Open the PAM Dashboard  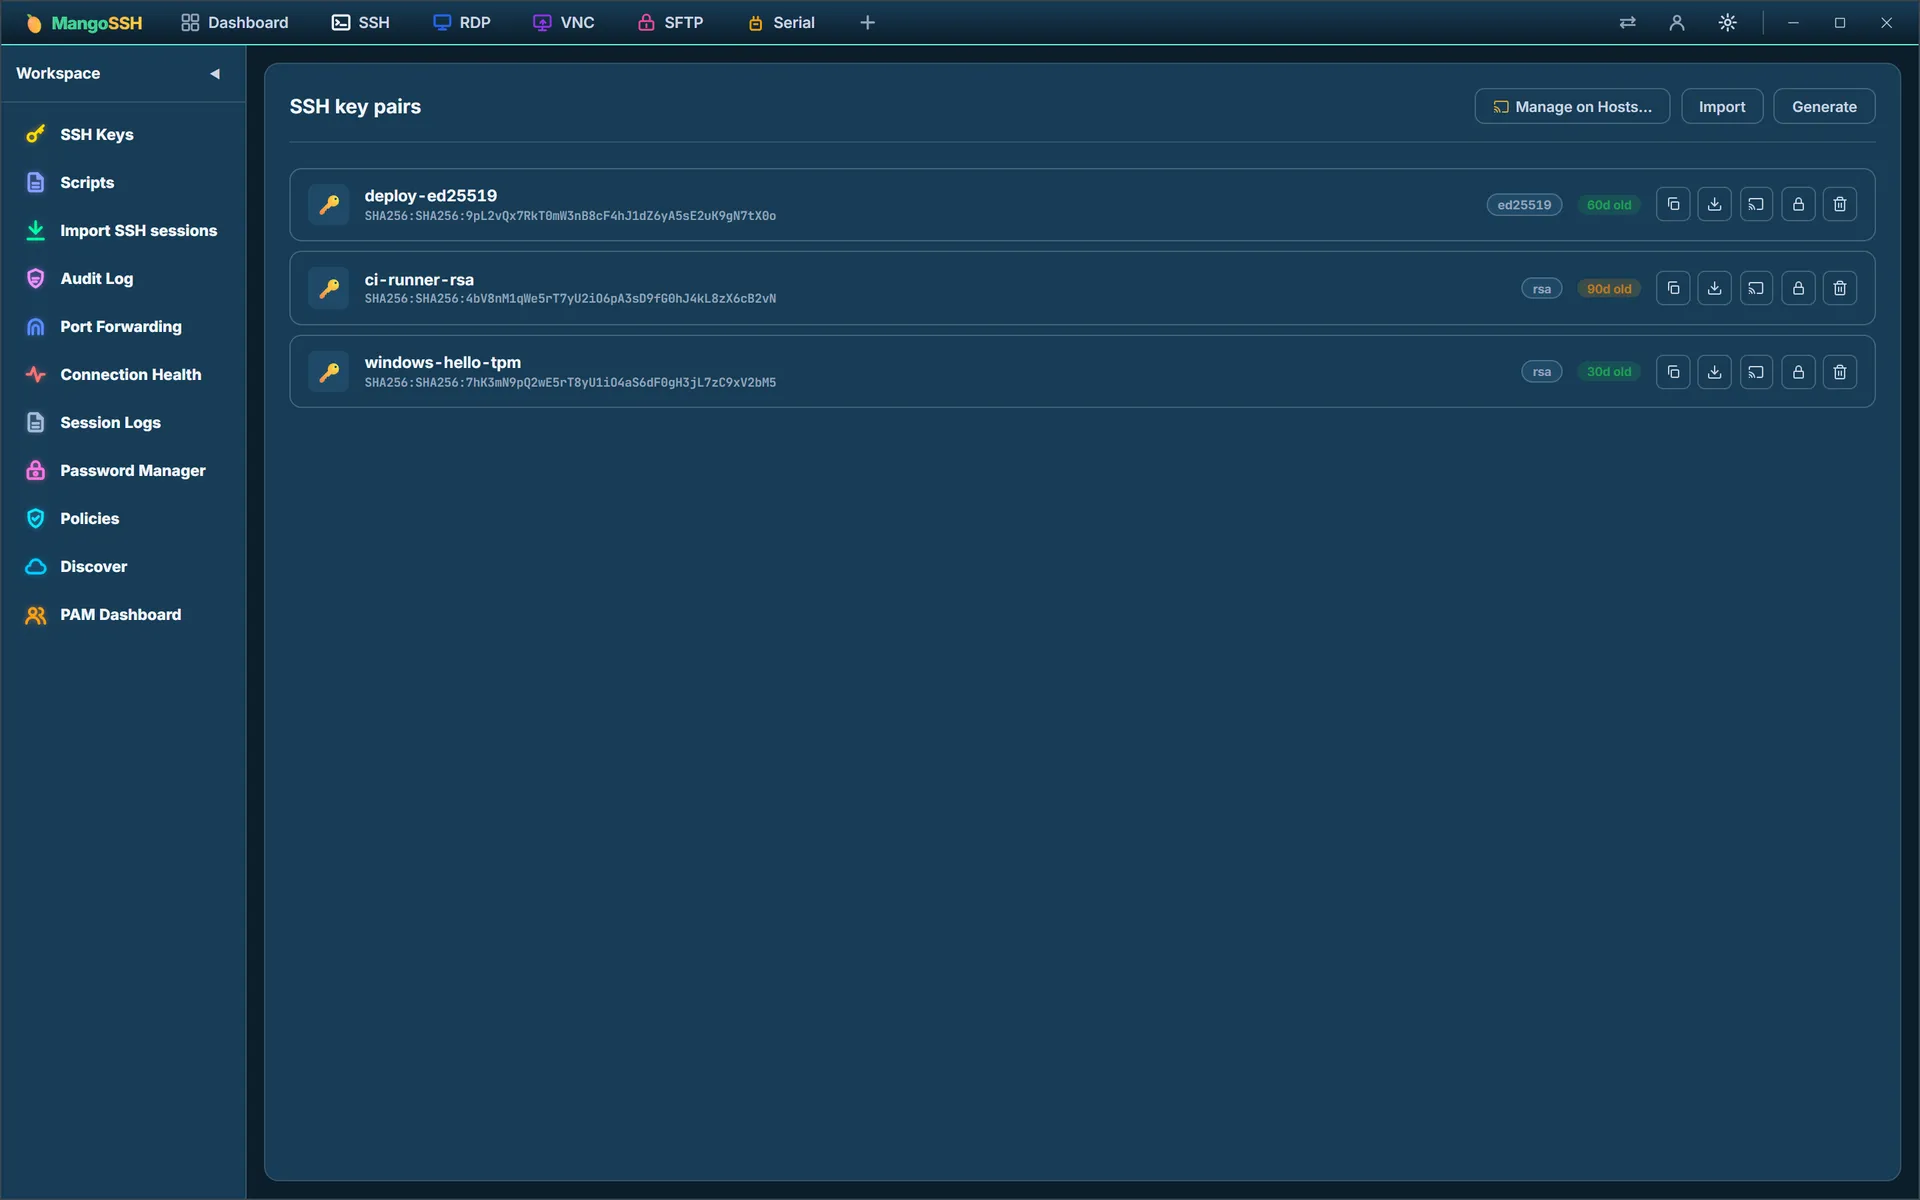[123, 614]
